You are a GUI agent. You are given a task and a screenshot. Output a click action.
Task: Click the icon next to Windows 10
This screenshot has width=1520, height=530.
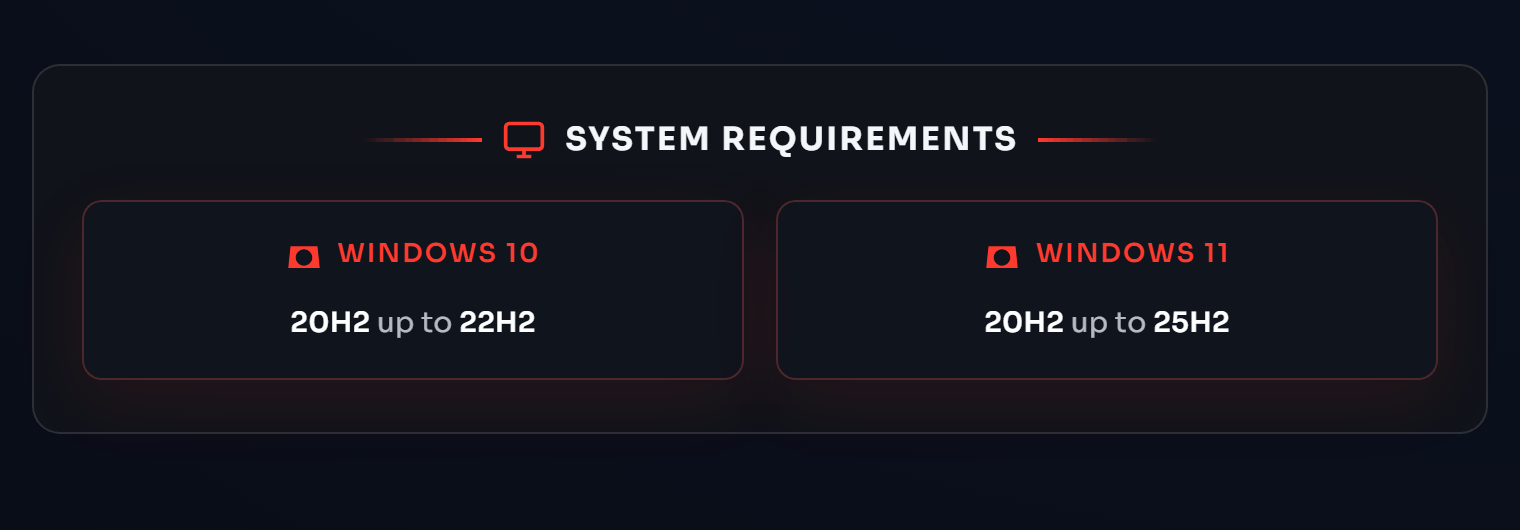pos(304,257)
